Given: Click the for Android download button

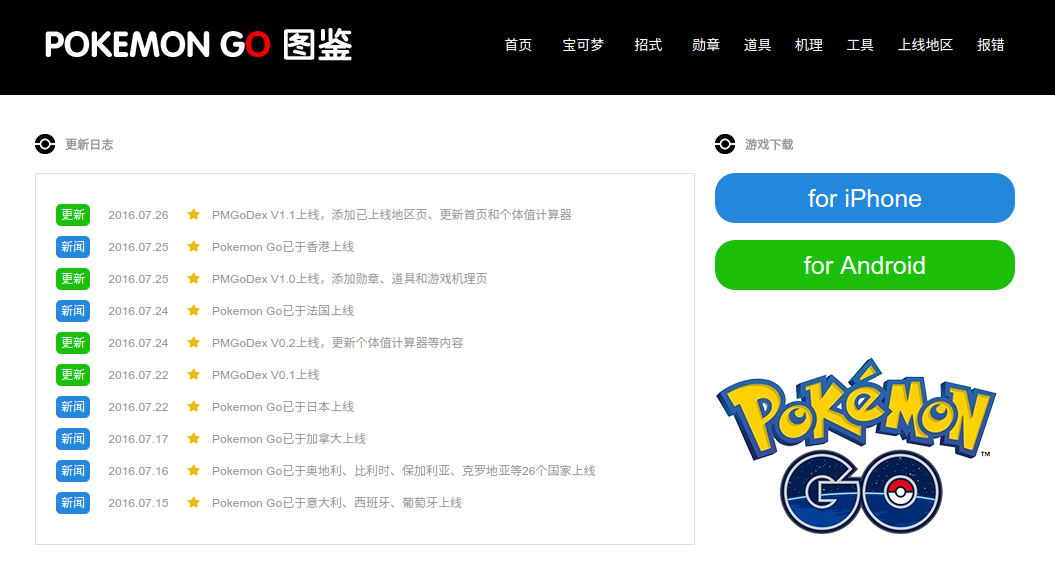Looking at the screenshot, I should click(x=865, y=265).
